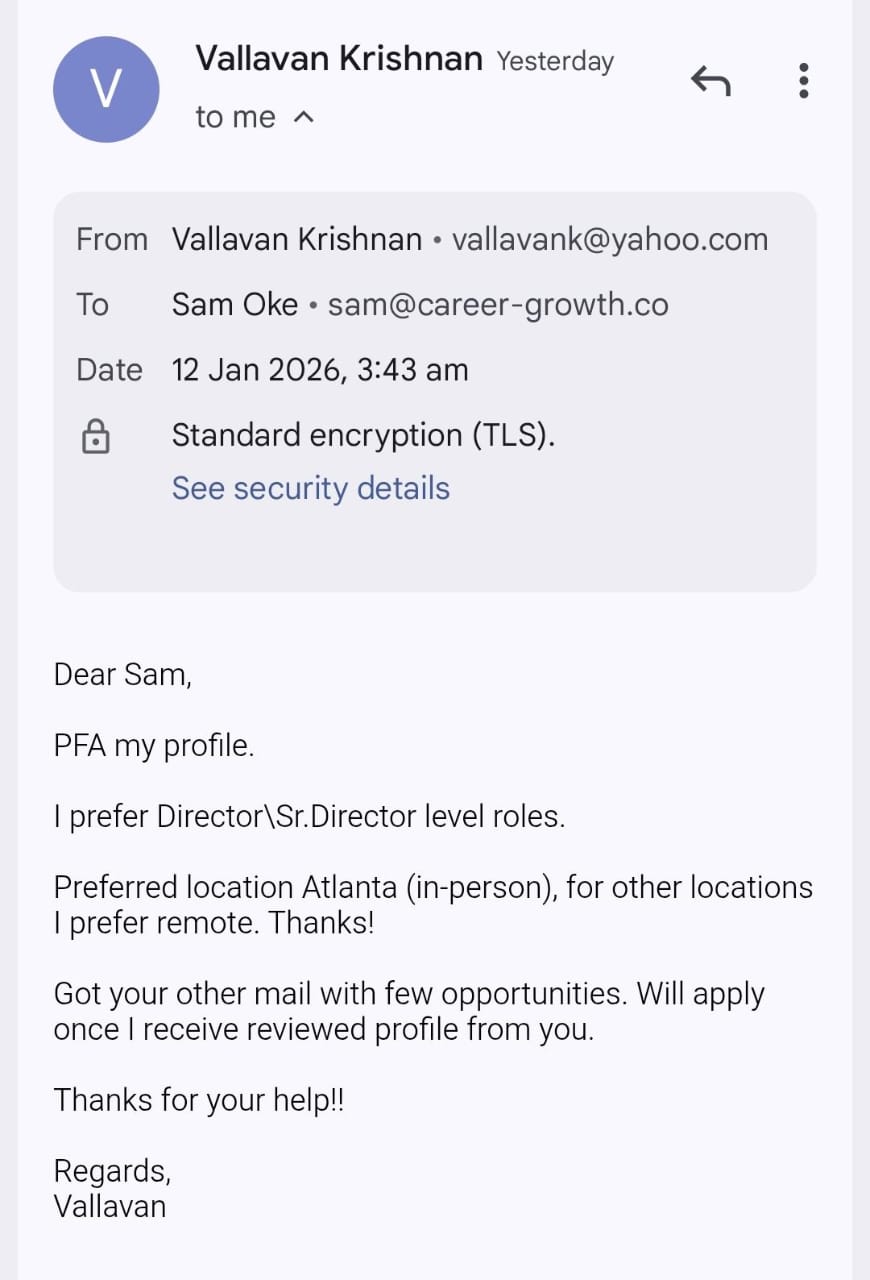
Task: Select Sam Oke in the To row
Action: [234, 304]
